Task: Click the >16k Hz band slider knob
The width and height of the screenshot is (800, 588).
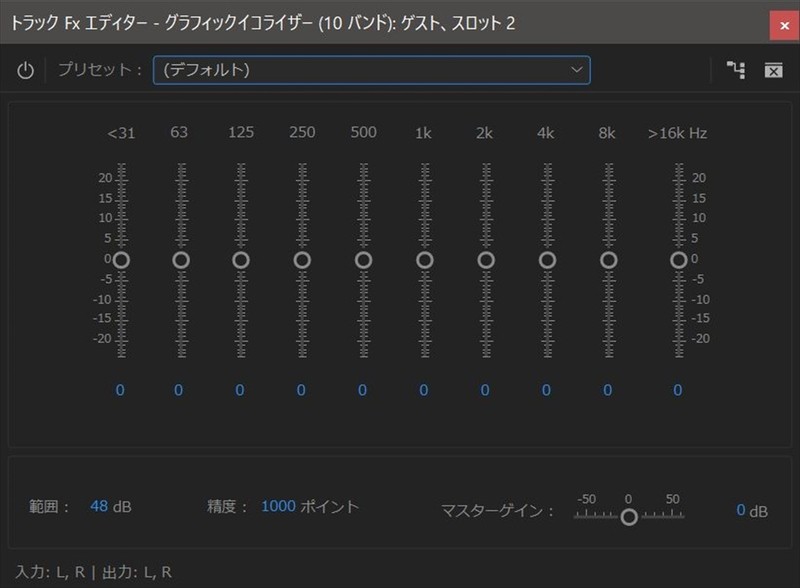Action: pyautogui.click(x=679, y=260)
